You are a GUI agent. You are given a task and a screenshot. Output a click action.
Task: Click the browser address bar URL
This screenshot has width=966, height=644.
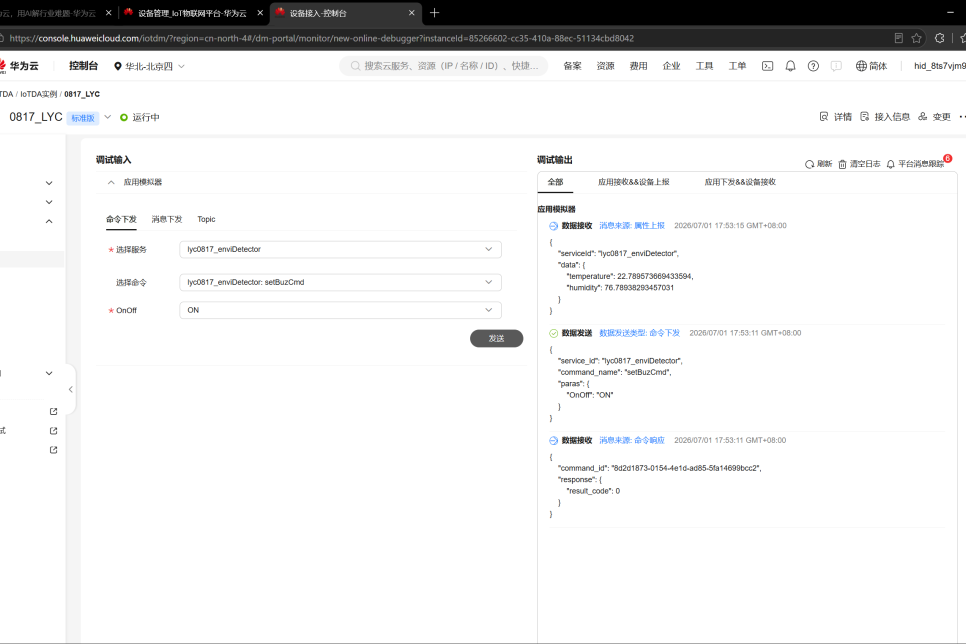322,38
